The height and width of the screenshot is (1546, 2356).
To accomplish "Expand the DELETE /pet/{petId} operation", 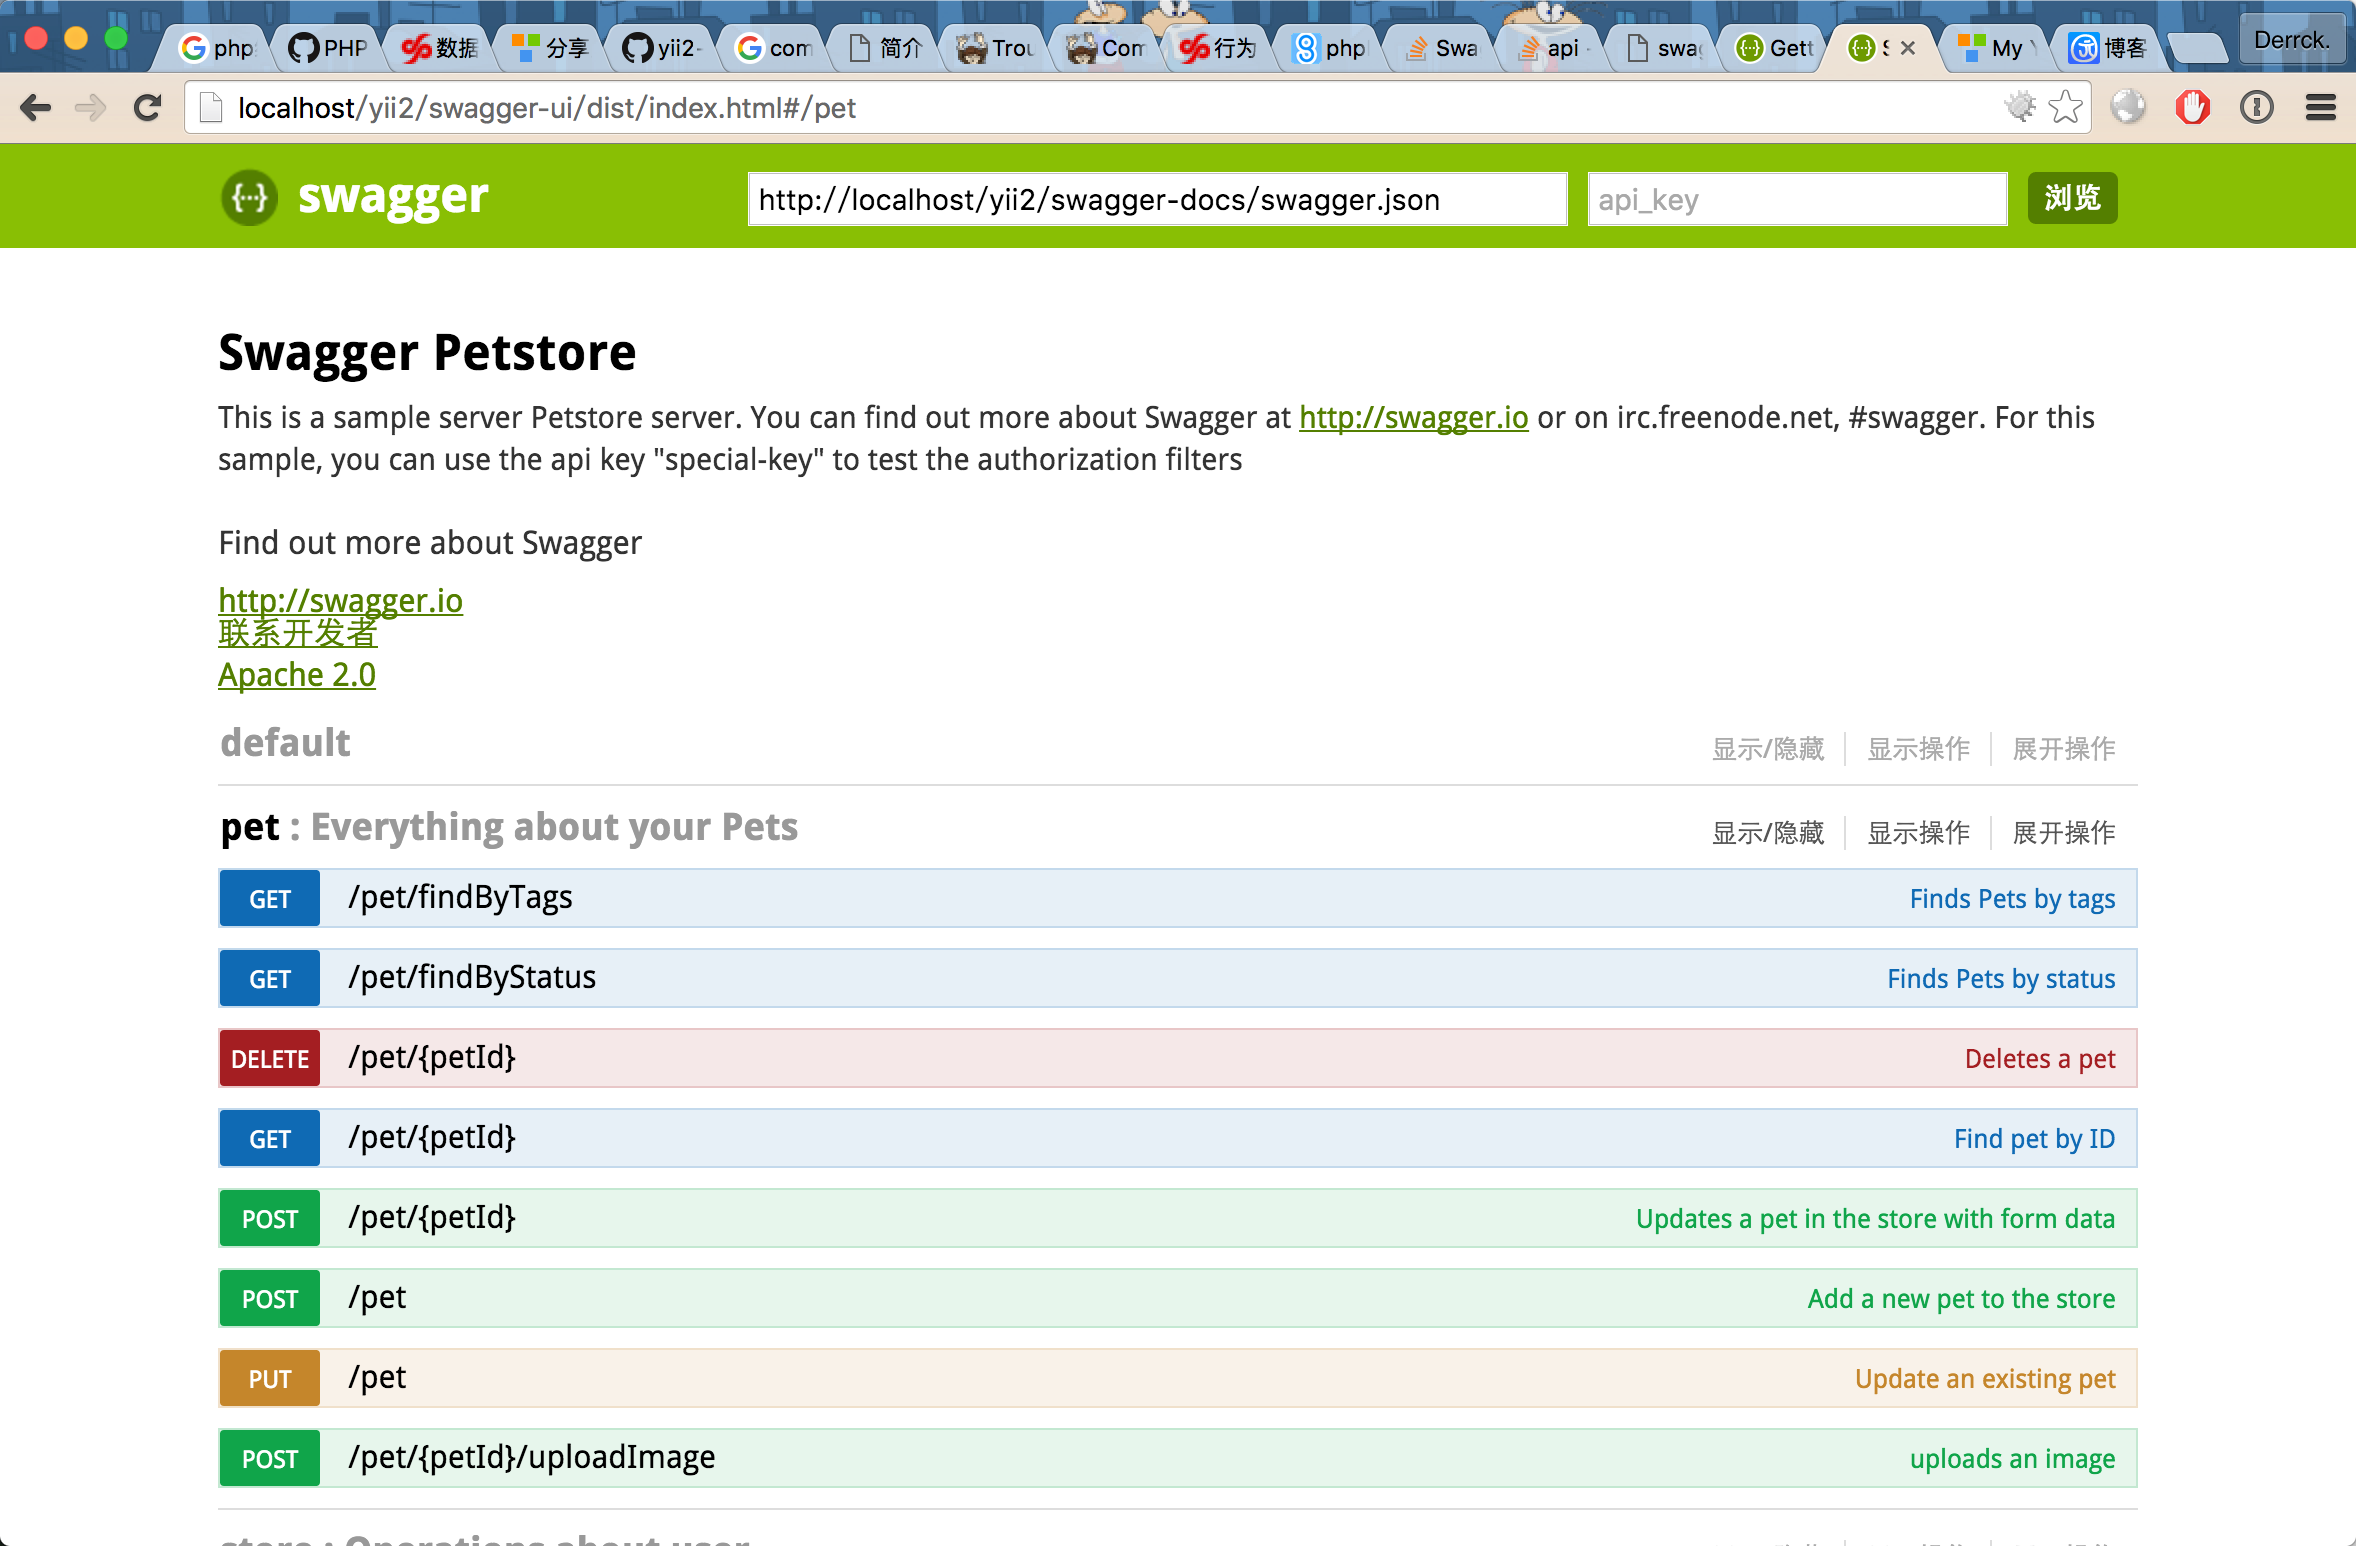I will (431, 1057).
